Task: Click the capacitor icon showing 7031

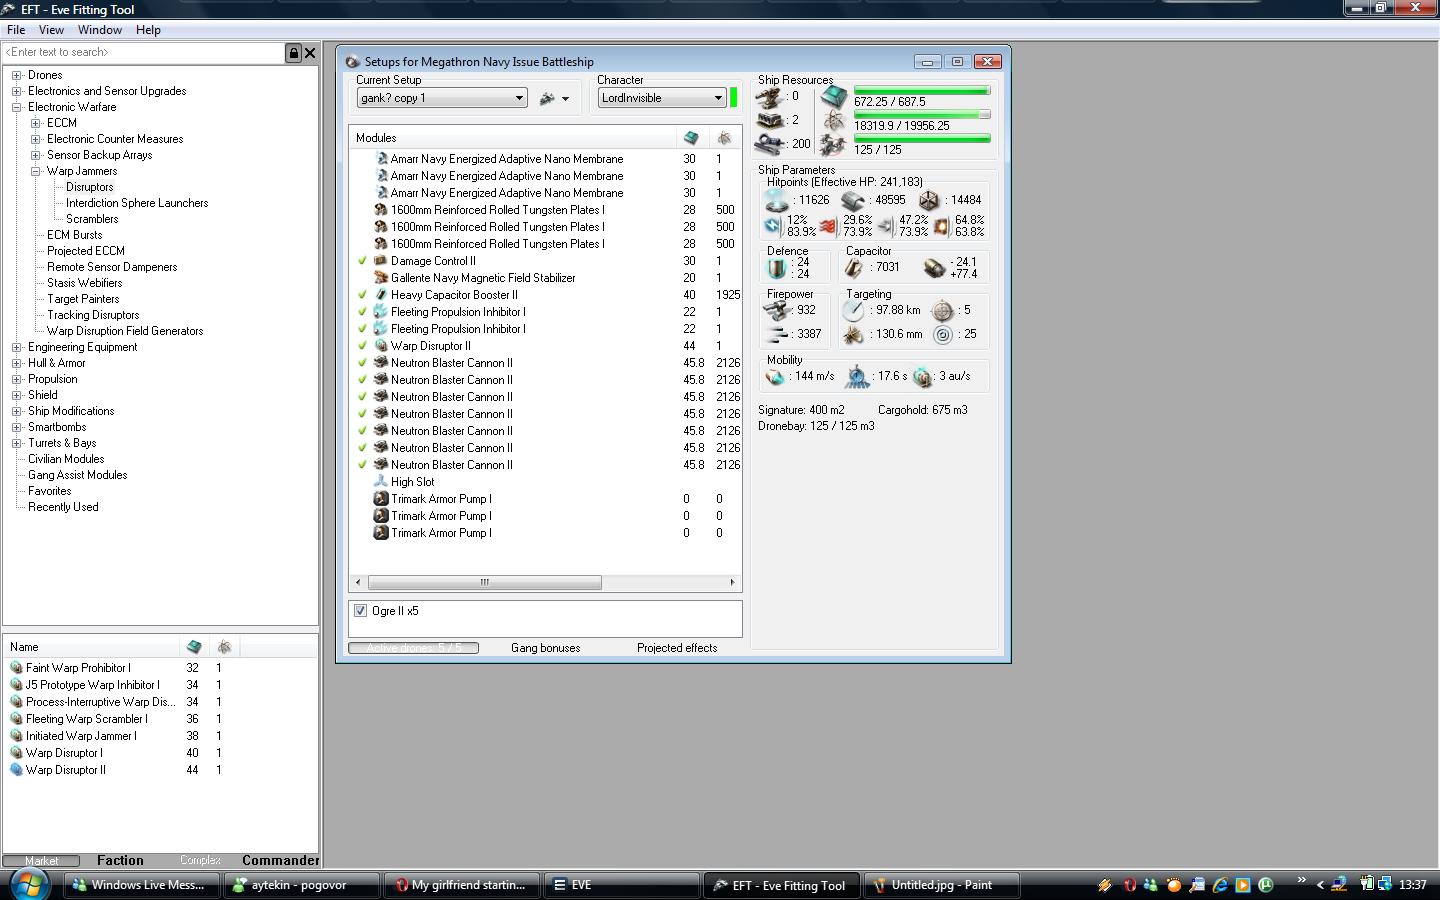Action: click(x=854, y=268)
